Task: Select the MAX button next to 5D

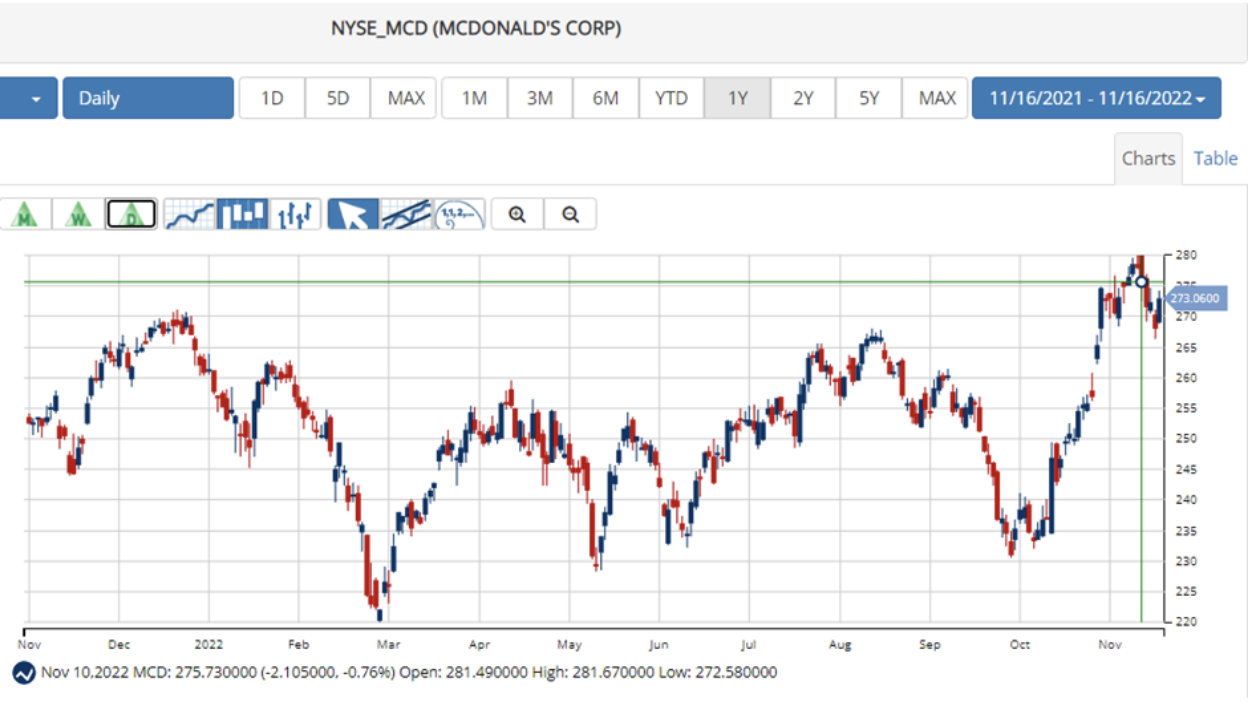Action: (x=404, y=98)
